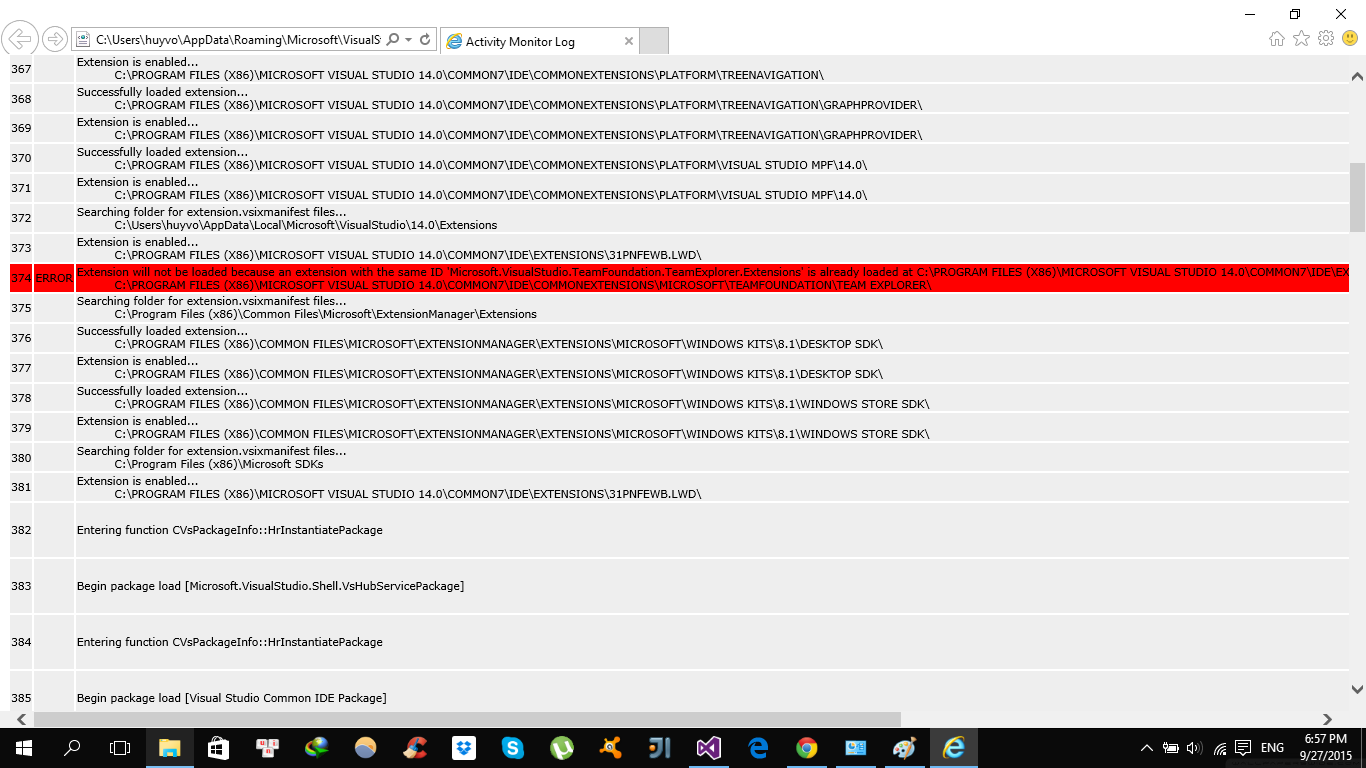
Task: Refresh the page with reload icon
Action: [x=425, y=40]
